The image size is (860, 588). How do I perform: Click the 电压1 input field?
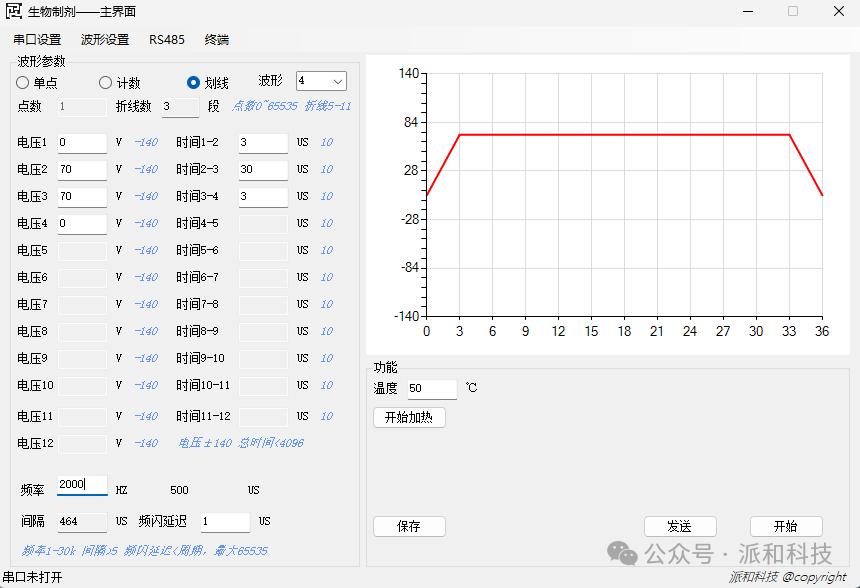[81, 143]
